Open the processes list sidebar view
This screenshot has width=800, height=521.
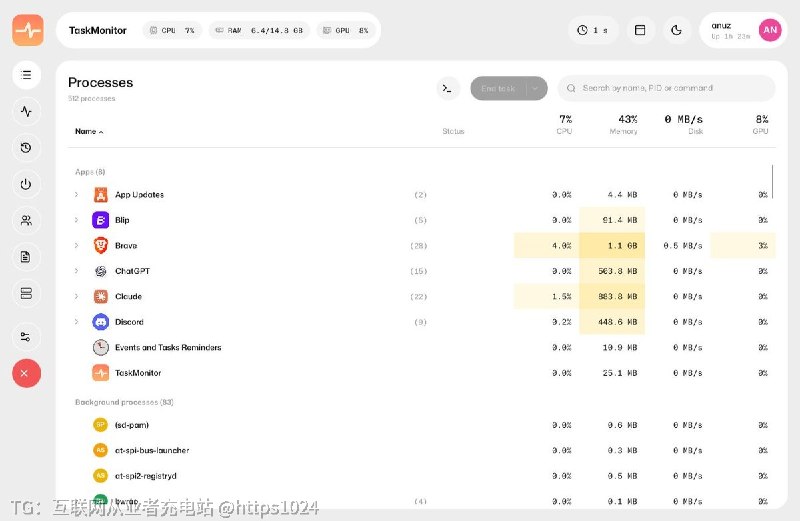(x=26, y=75)
